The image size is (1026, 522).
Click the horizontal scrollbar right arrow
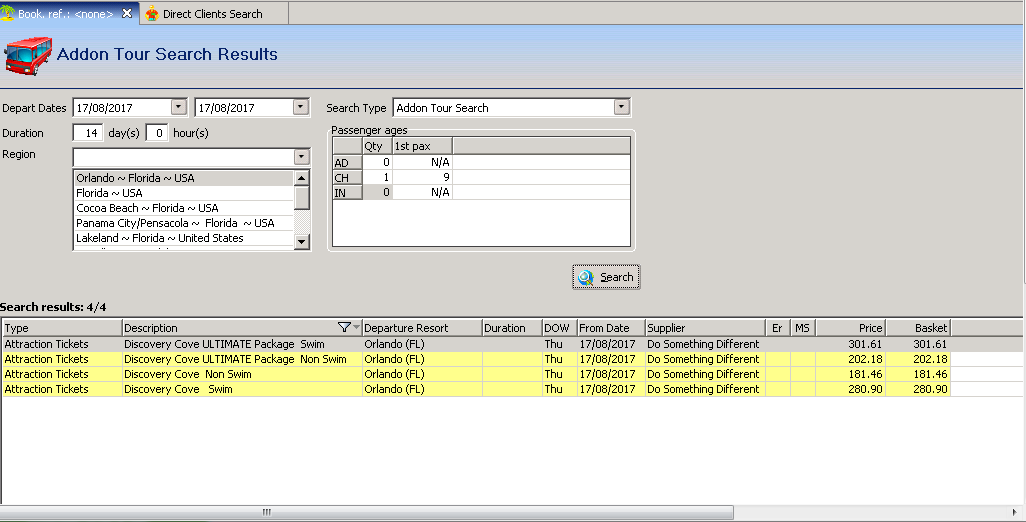tap(1014, 512)
